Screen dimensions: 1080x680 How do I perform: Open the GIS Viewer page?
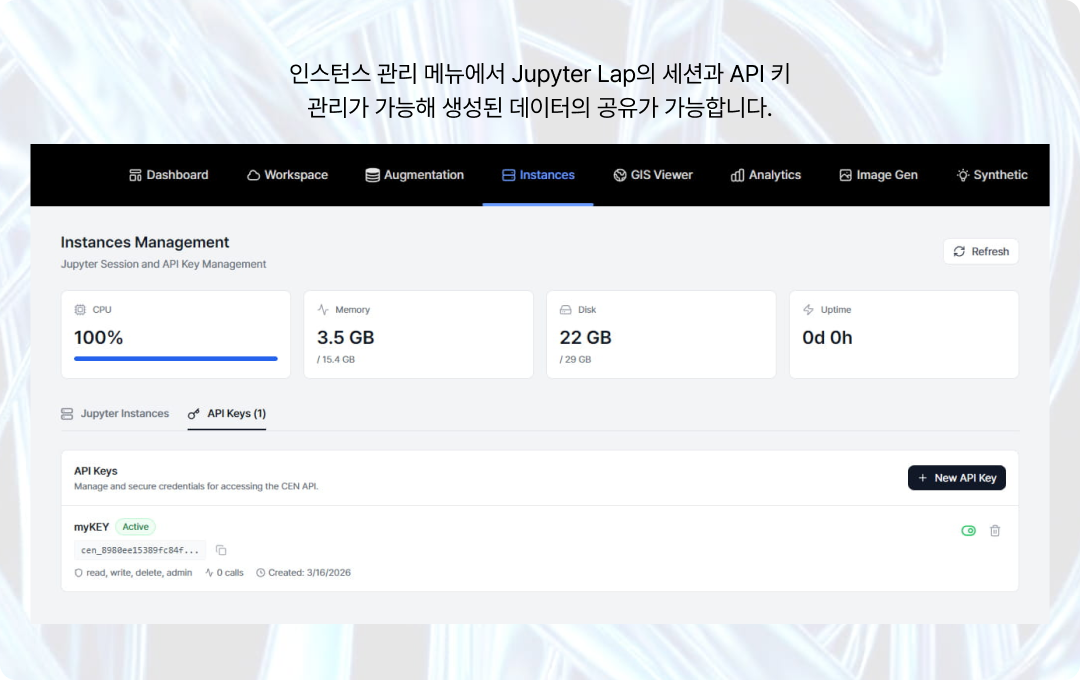coord(653,175)
